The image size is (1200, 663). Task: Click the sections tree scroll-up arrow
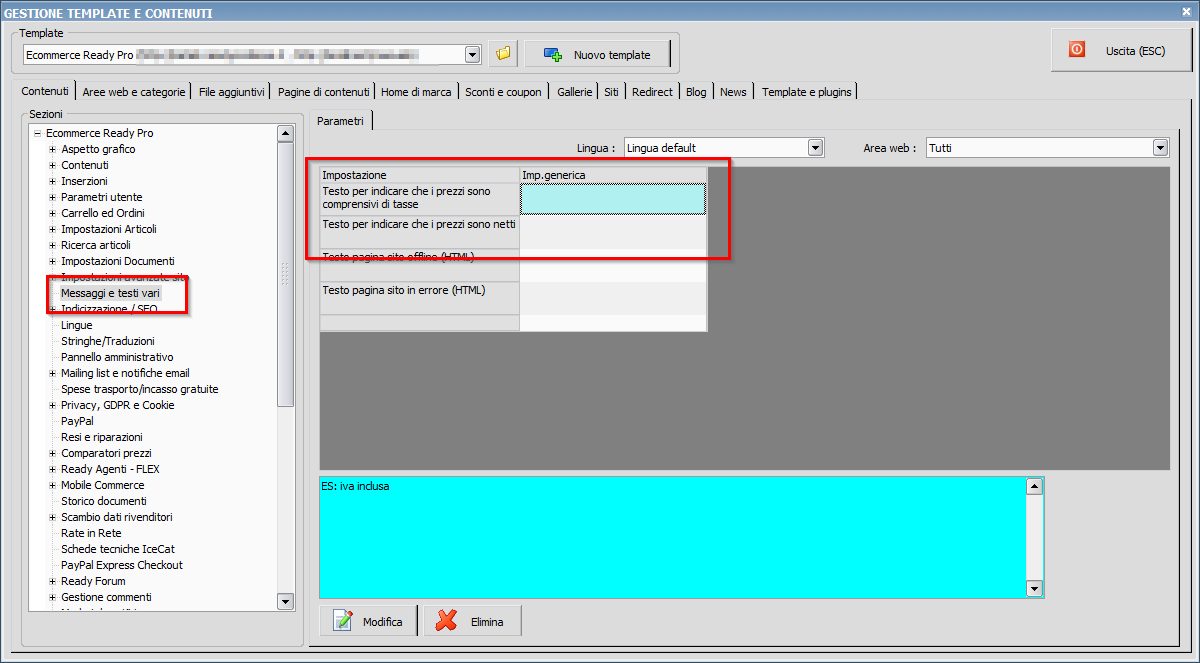285,133
